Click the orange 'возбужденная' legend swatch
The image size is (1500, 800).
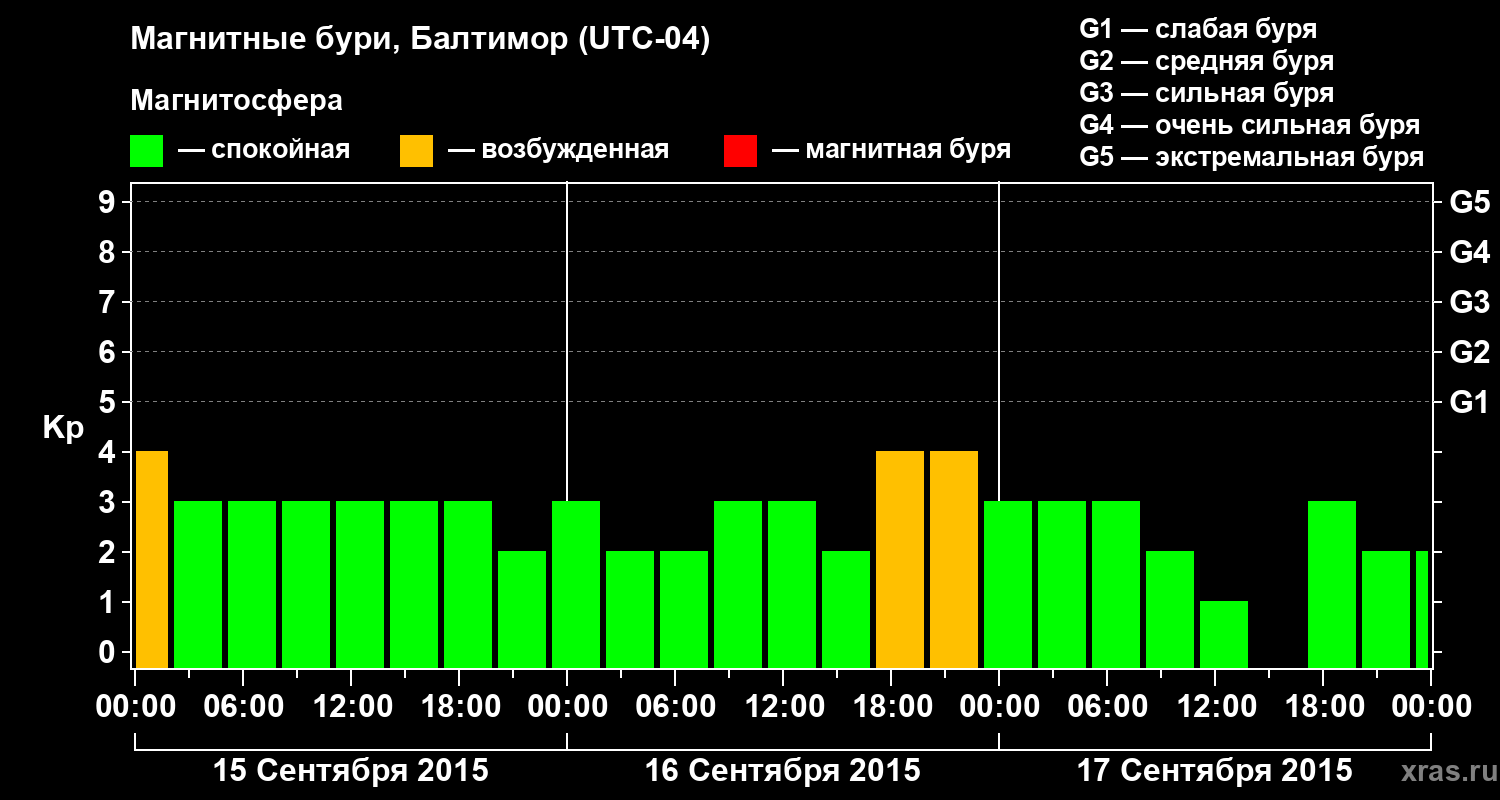(x=416, y=151)
